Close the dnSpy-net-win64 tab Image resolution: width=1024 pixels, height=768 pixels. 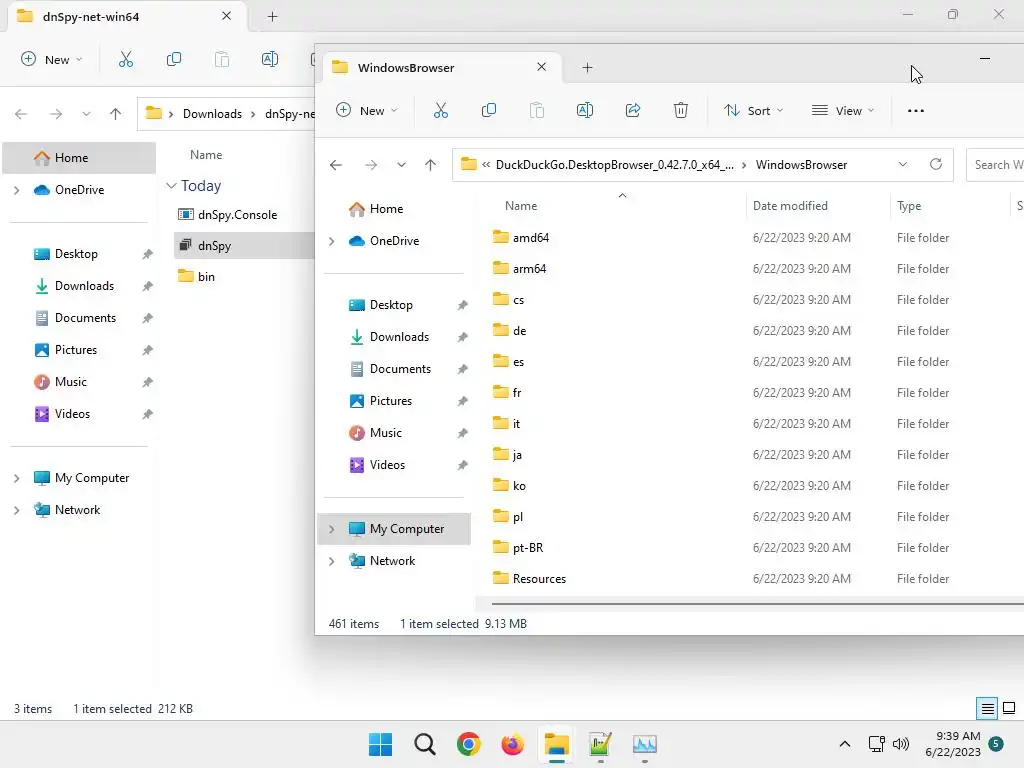point(226,16)
